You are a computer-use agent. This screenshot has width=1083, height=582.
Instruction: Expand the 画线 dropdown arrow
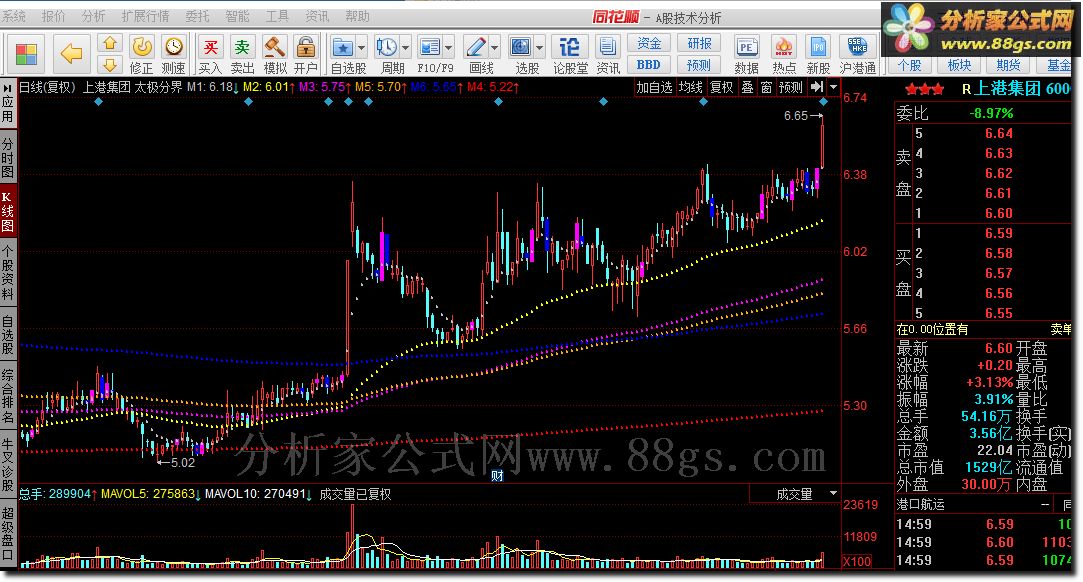[494, 48]
